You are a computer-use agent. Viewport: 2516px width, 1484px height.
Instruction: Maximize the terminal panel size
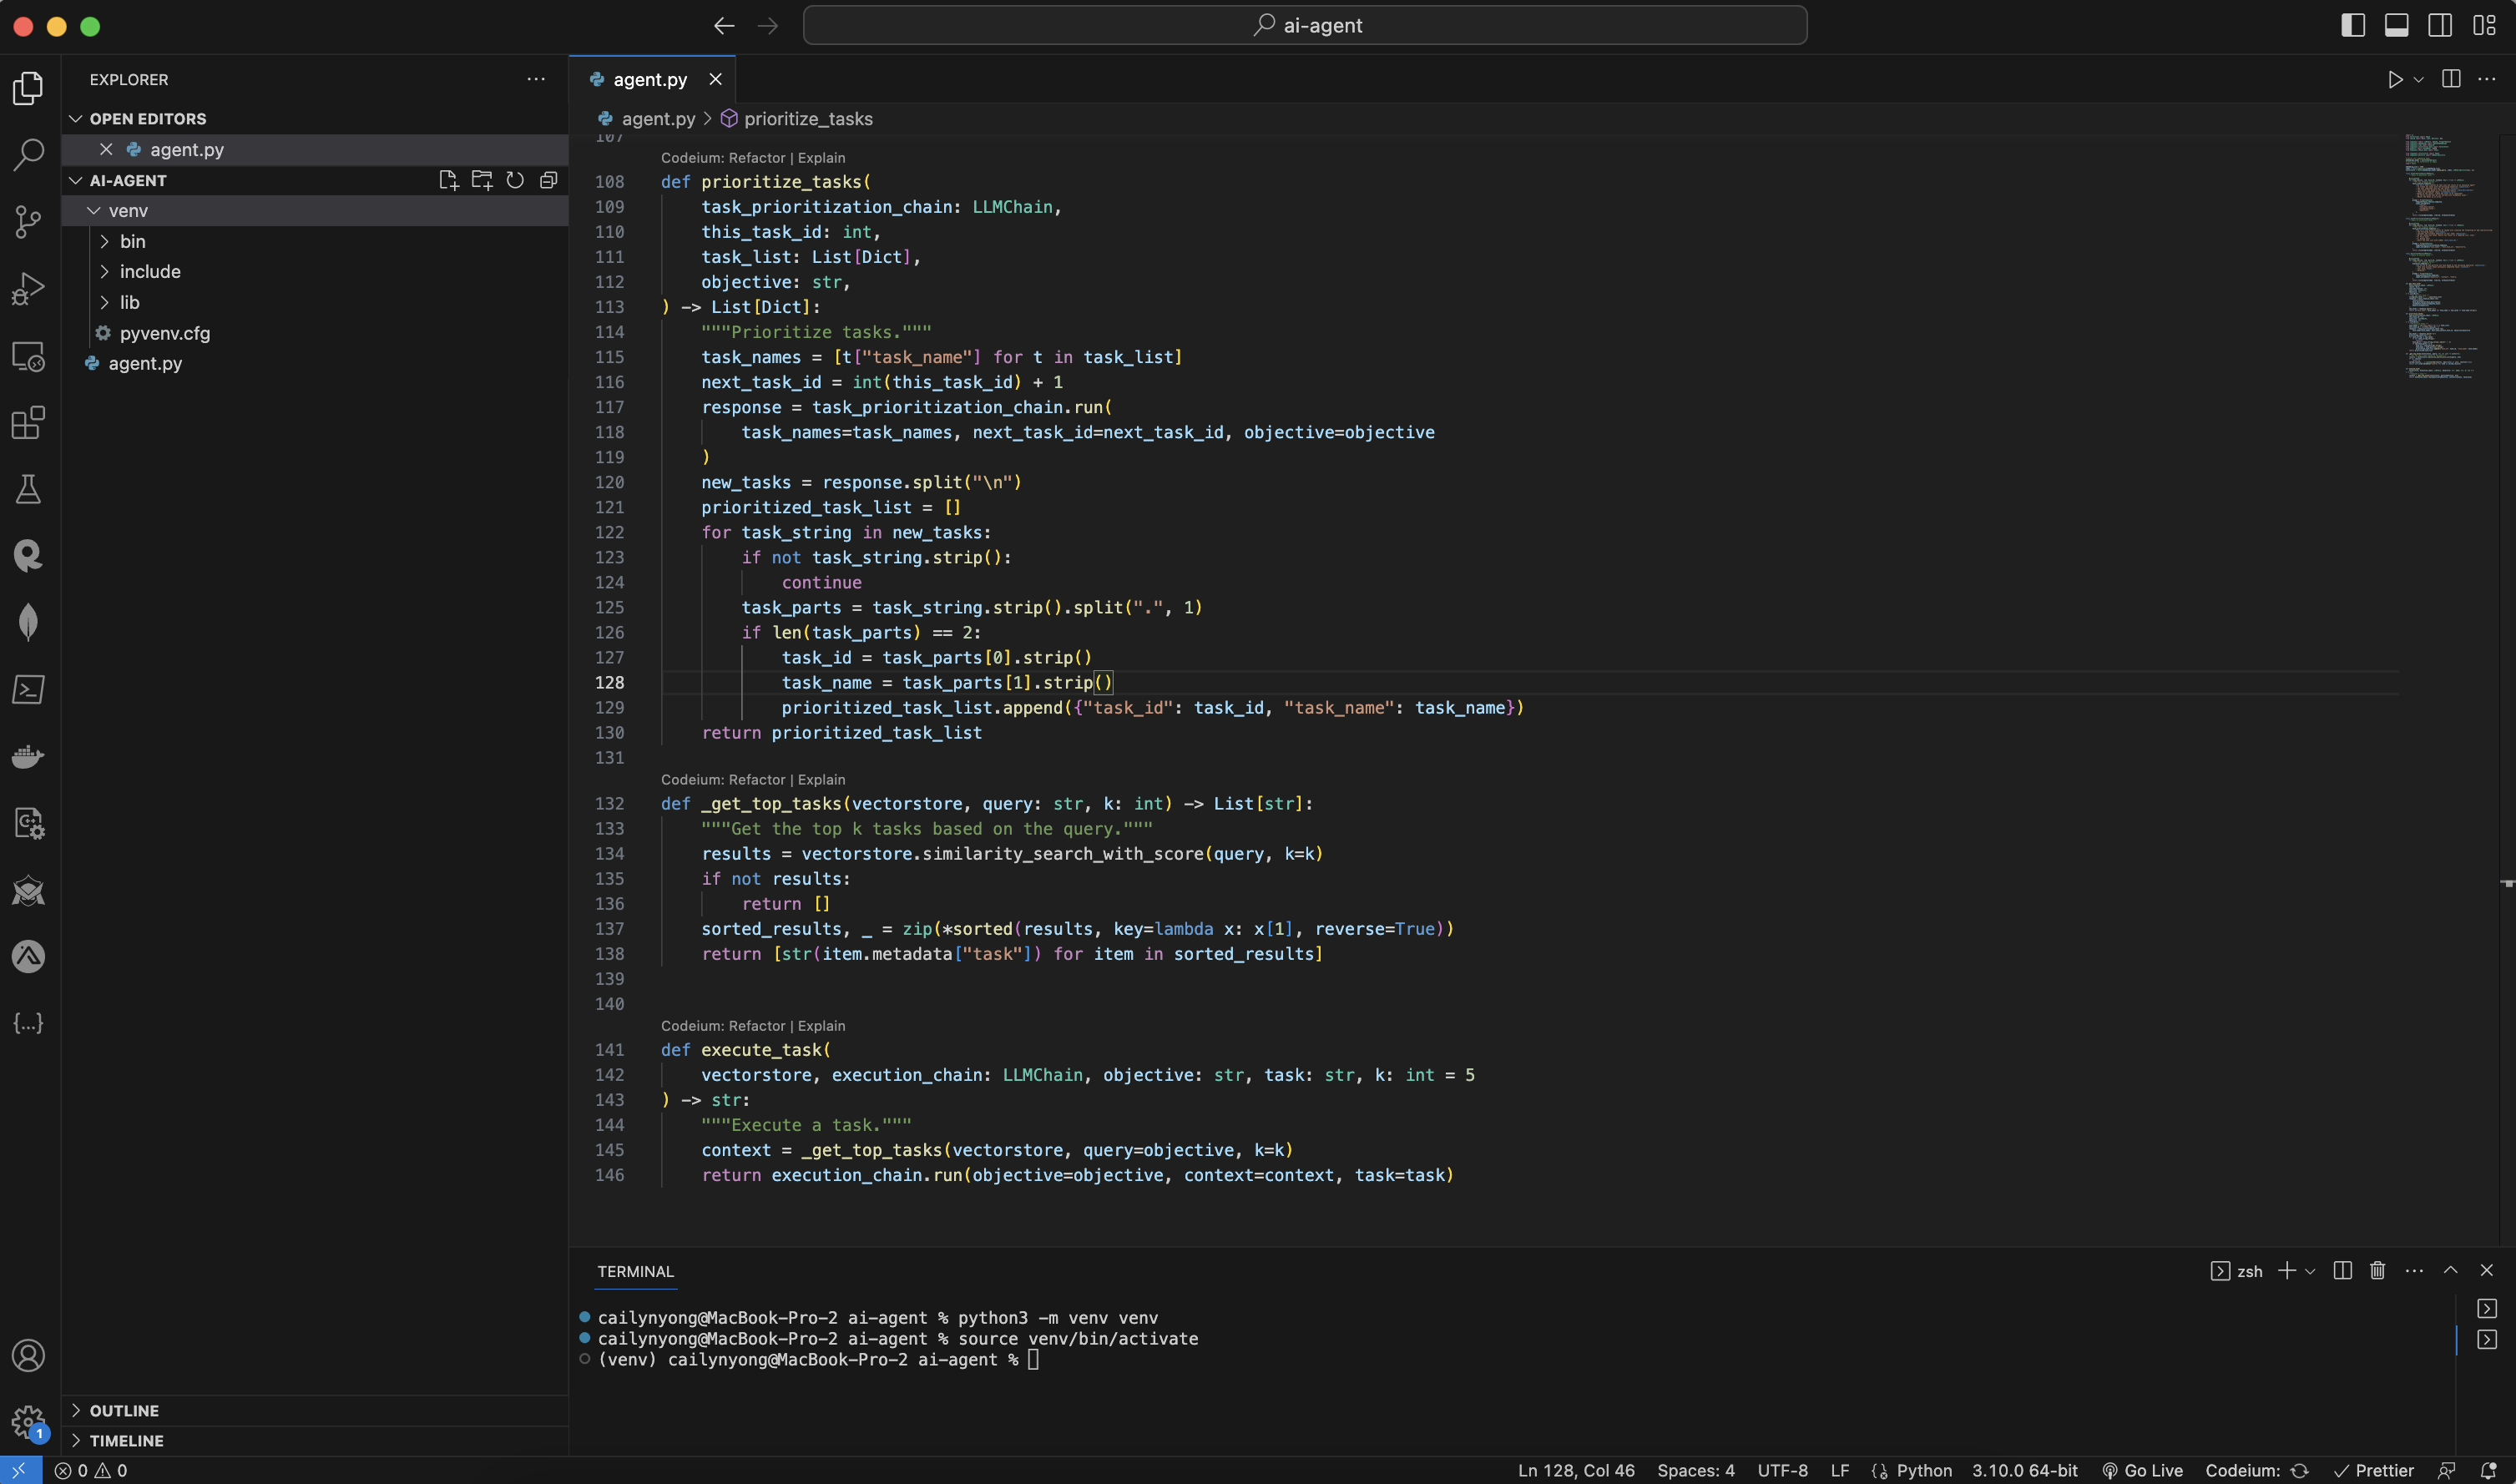[2450, 1270]
